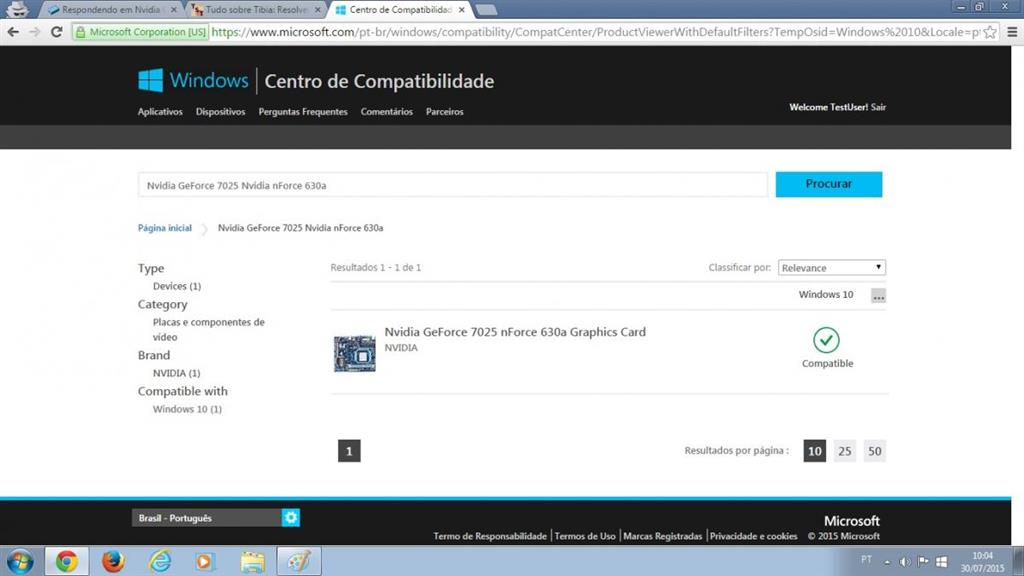Filter by Placas e componentes de vídeo
The height and width of the screenshot is (576, 1024).
209,329
